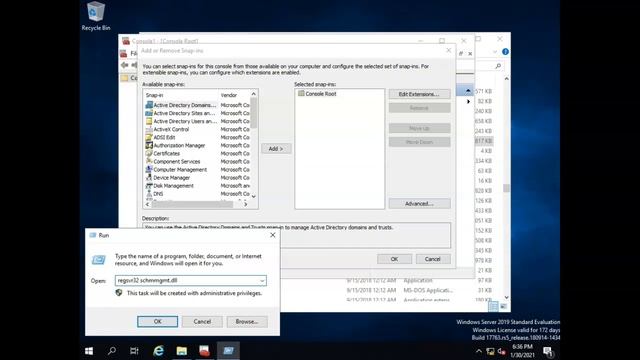Click OK in Add or Remove Snap-ins
Screen dimensions: 640x360
pos(394,259)
